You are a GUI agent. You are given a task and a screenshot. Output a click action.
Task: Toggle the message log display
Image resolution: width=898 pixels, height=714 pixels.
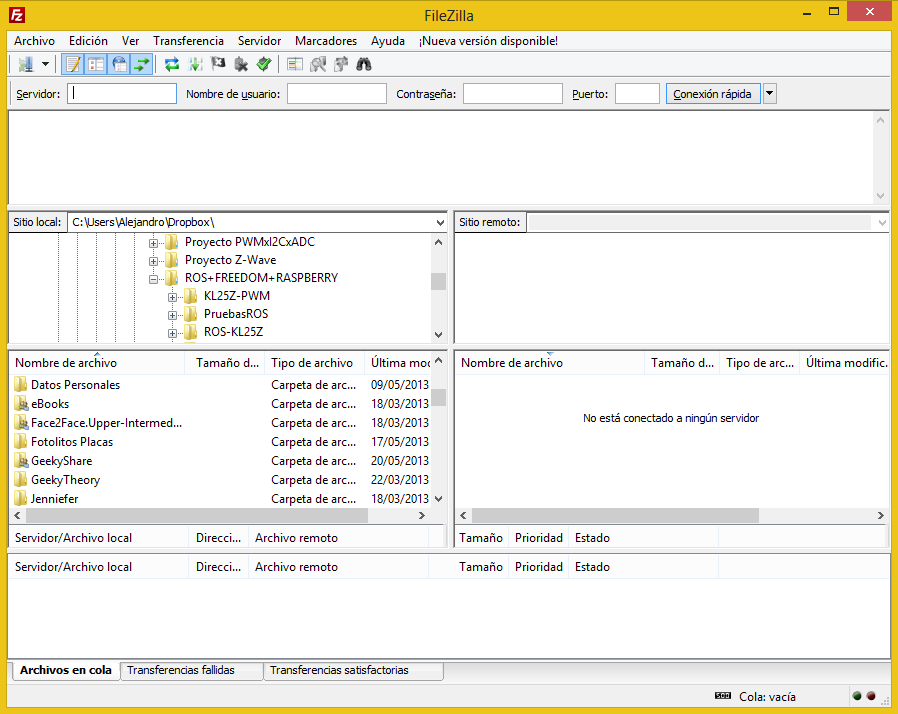pos(73,64)
